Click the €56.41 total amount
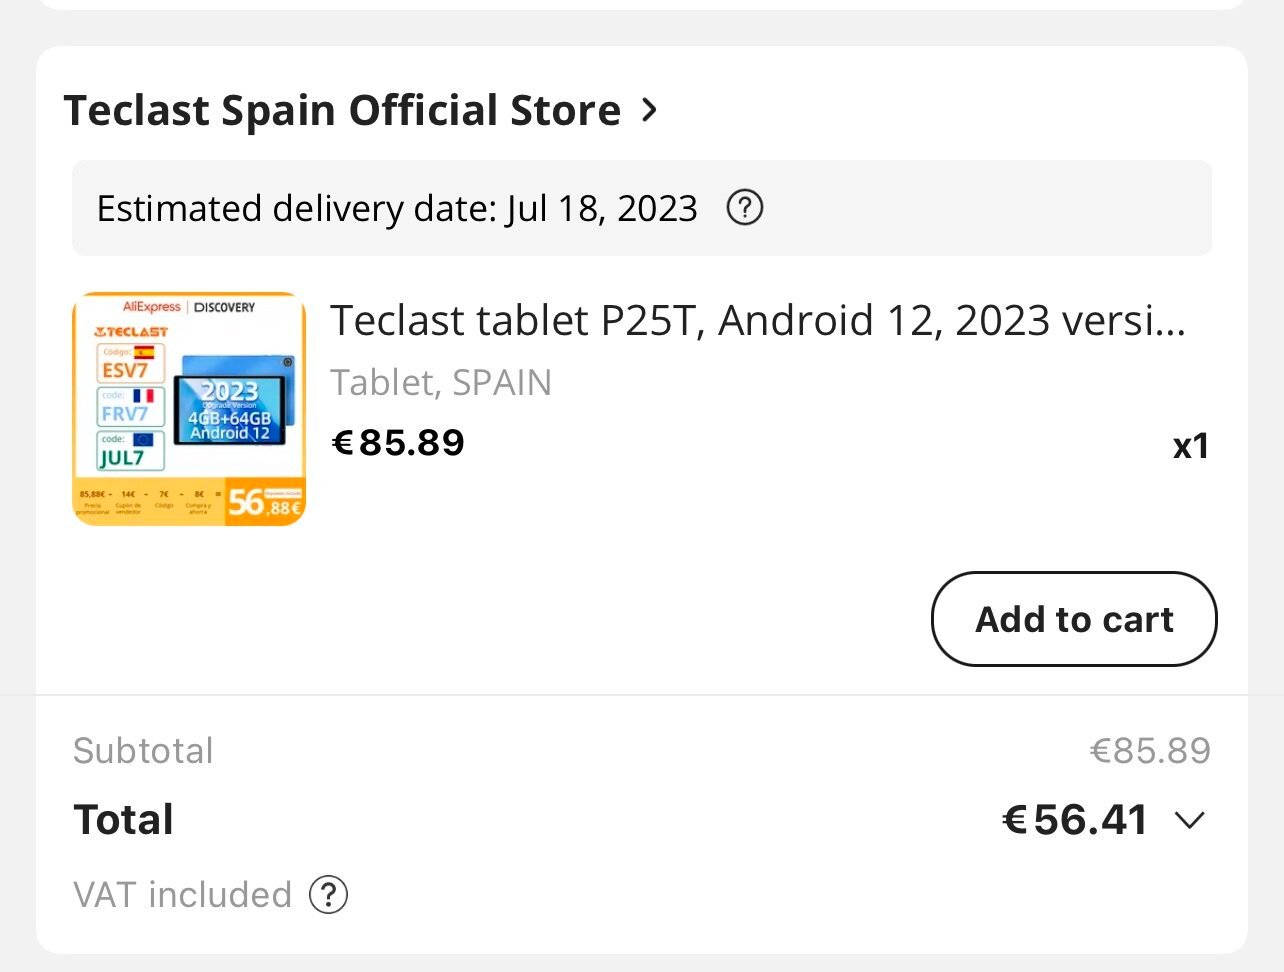The image size is (1284, 972). tap(1075, 820)
